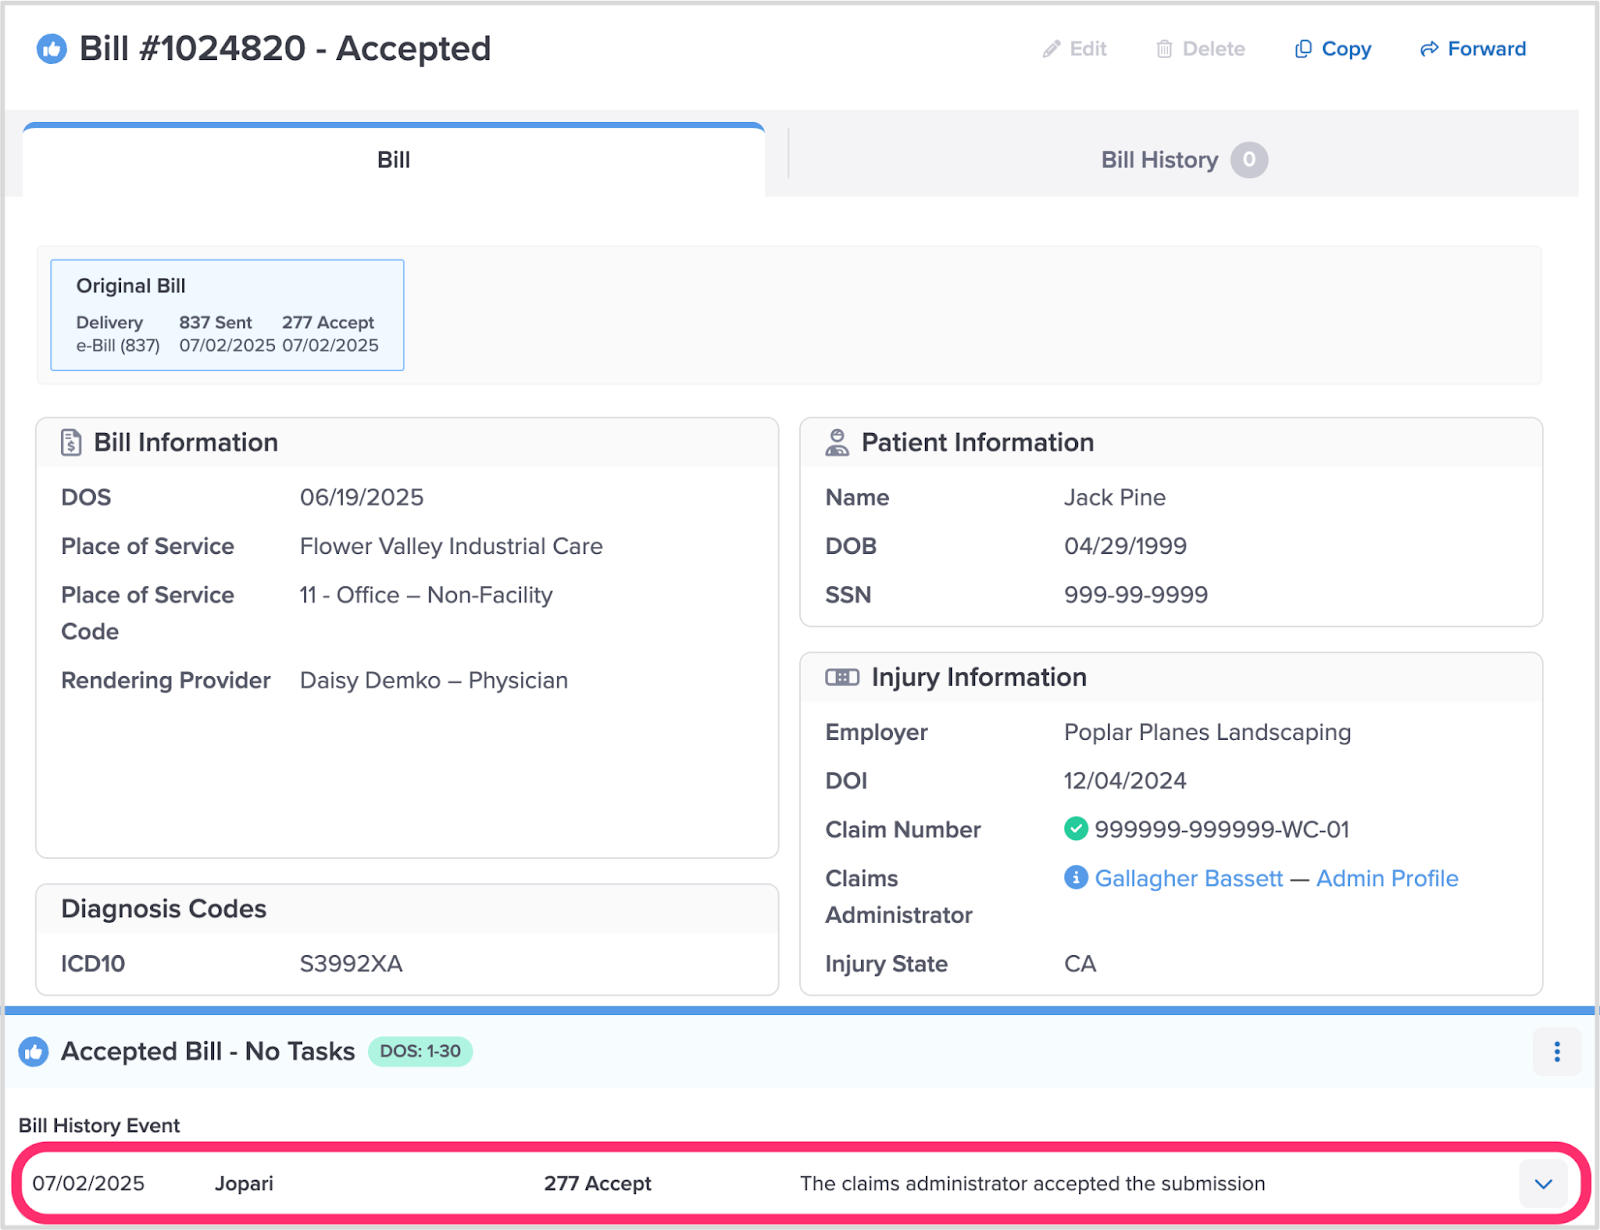Click the DOS: 1-30 badge
This screenshot has height=1230, width=1600.
pyautogui.click(x=420, y=1052)
